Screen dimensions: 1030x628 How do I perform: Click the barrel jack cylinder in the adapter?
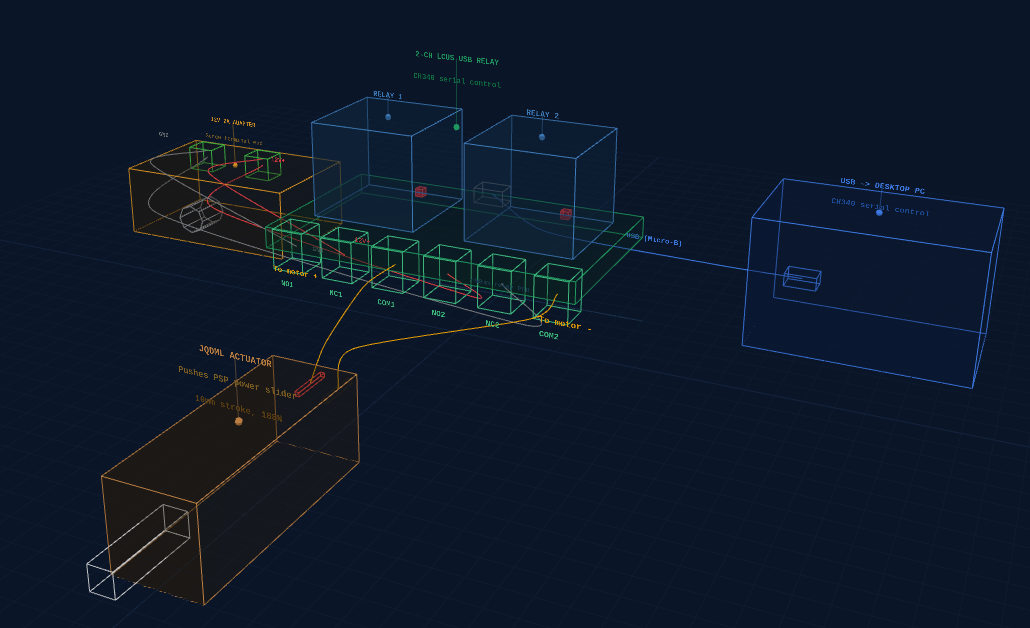click(201, 215)
